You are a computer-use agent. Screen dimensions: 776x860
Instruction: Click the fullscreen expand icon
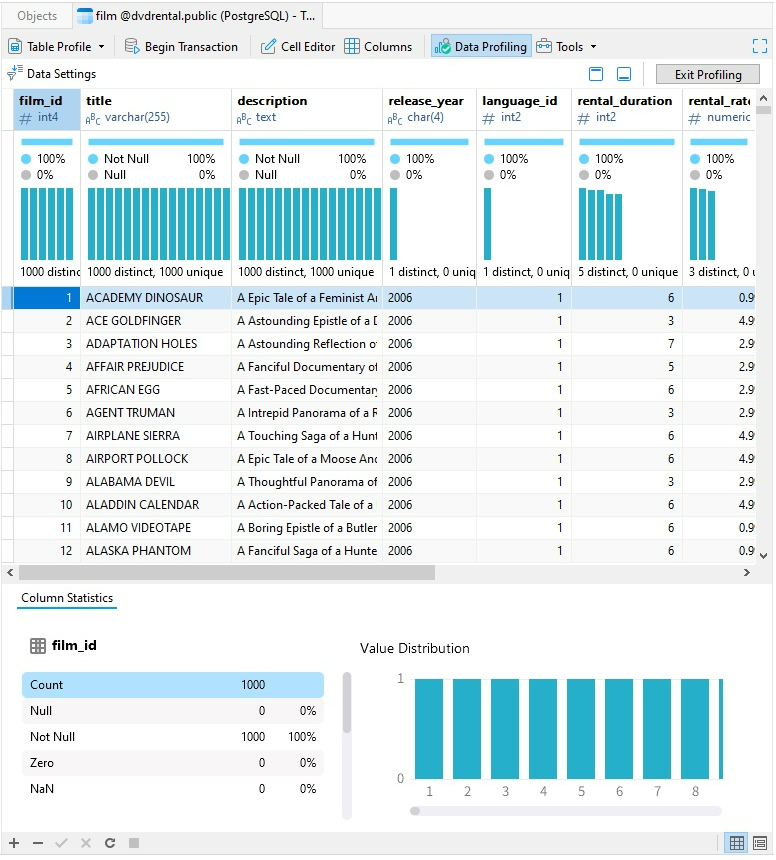[759, 46]
